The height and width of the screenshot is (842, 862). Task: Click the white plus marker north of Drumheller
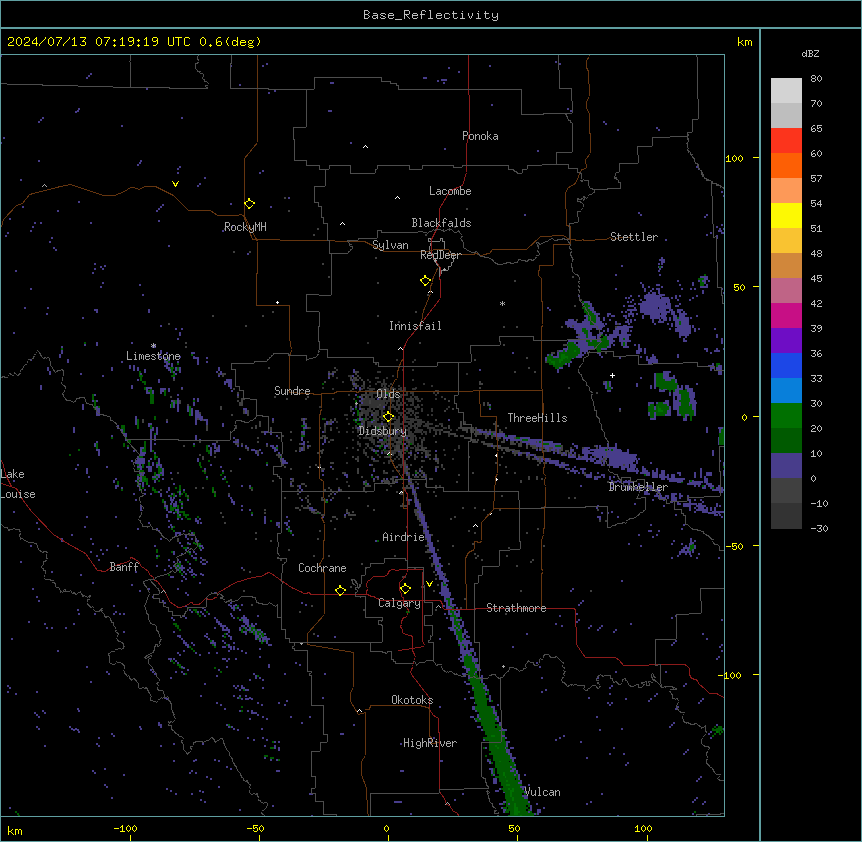612,375
